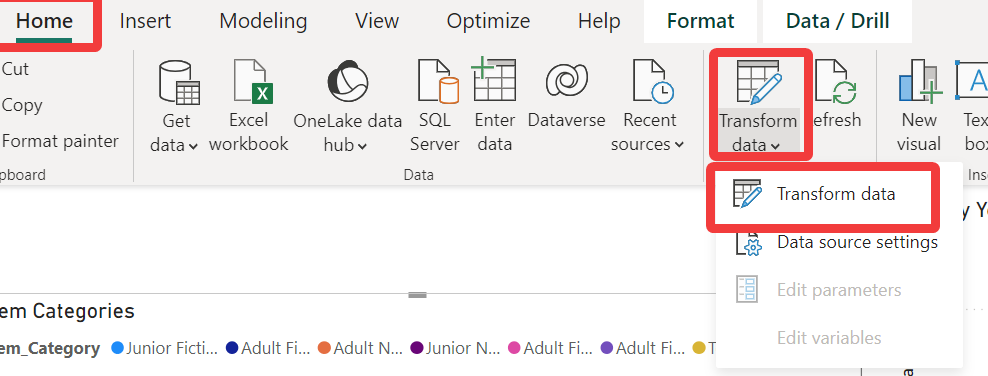Click the Copy clipboard button
This screenshot has width=988, height=376.
(x=22, y=105)
